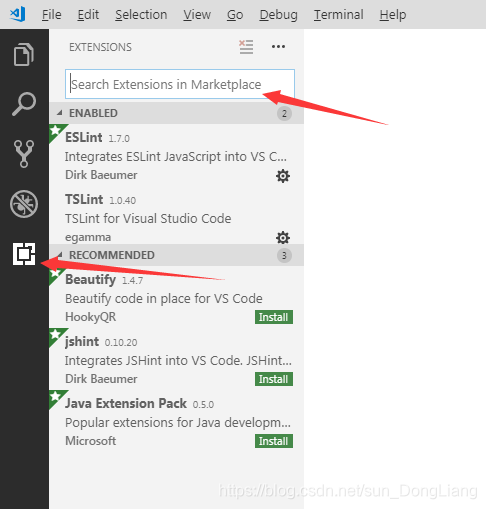The width and height of the screenshot is (486, 509).
Task: Install the Java Extension Pack
Action: point(274,441)
